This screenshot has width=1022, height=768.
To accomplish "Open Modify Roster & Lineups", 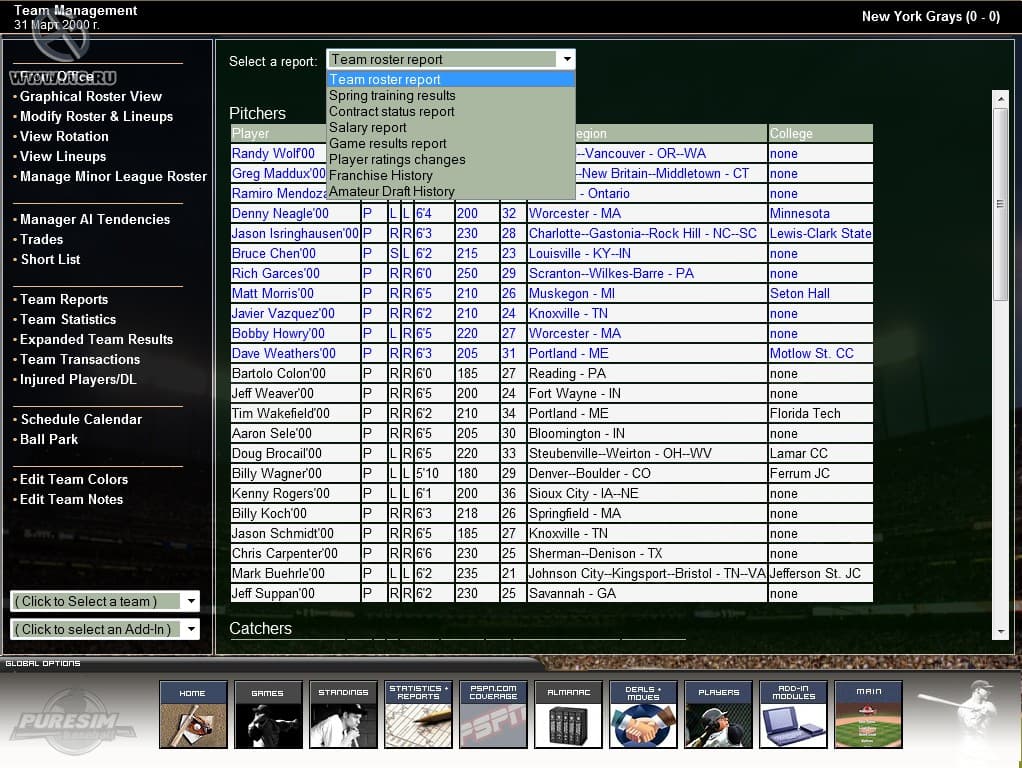I will point(96,117).
